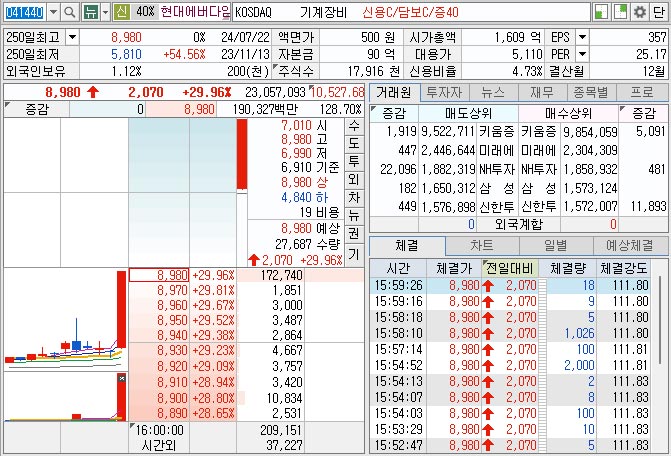671x456 pixels.
Task: Click the 투 side button
Action: [x=354, y=162]
